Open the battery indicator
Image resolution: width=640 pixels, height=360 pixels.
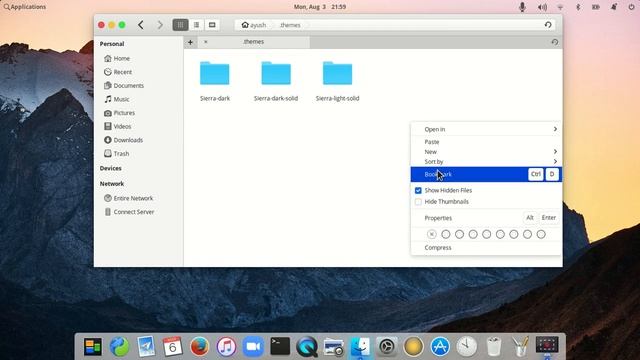(596, 7)
